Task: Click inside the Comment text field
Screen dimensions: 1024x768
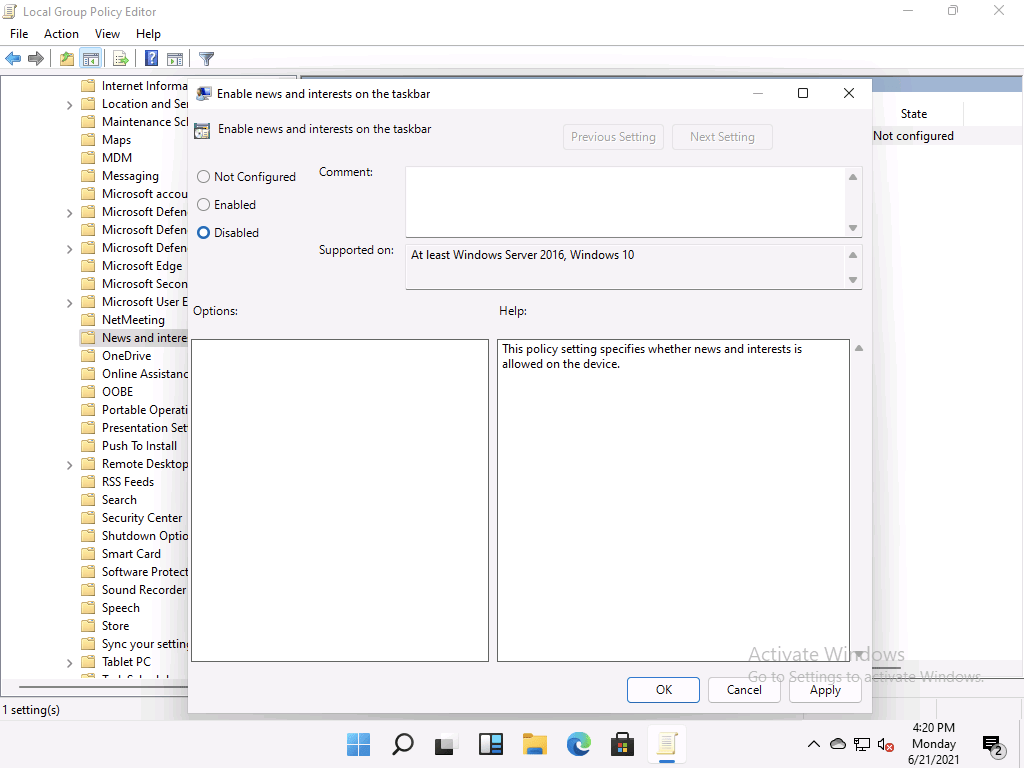Action: pyautogui.click(x=625, y=200)
